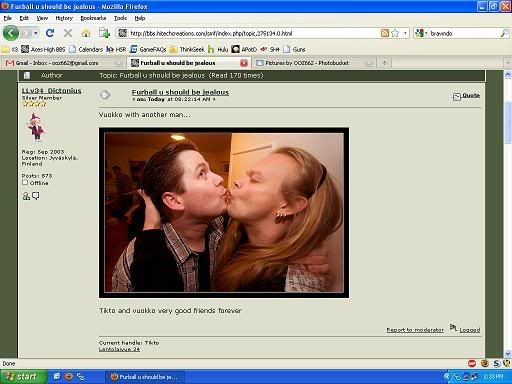Open the home page icon
Viewport: 512px width, 384px height.
pyautogui.click(x=86, y=33)
